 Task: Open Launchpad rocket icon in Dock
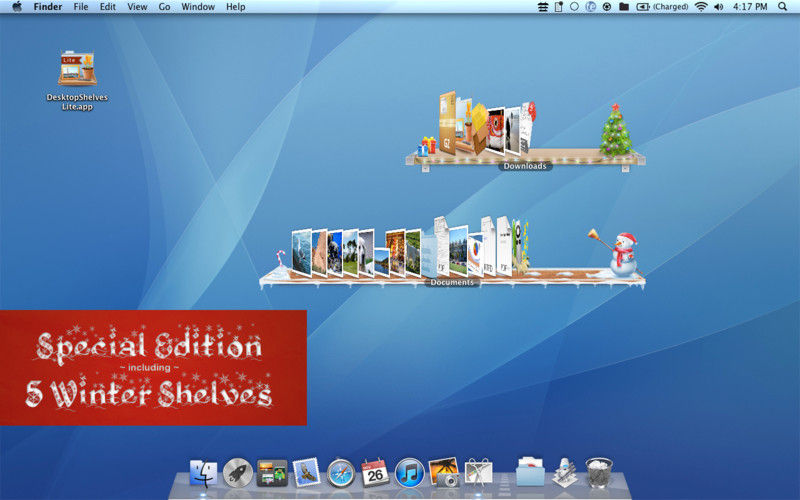tap(238, 473)
